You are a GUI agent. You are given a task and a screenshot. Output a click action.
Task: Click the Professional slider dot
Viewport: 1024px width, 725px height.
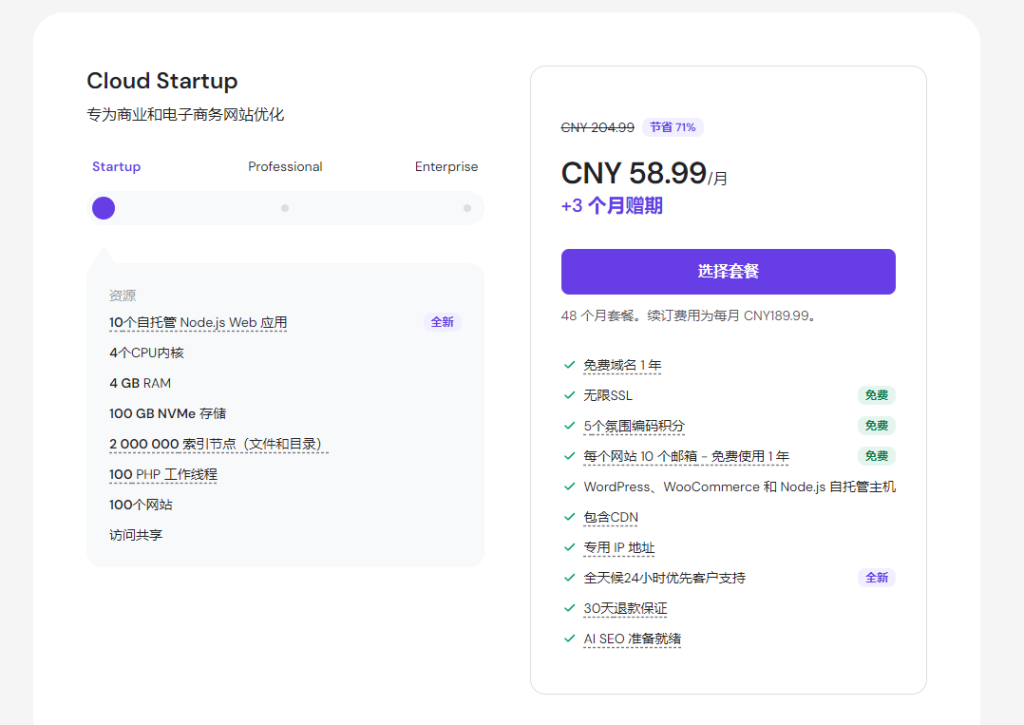[x=285, y=208]
